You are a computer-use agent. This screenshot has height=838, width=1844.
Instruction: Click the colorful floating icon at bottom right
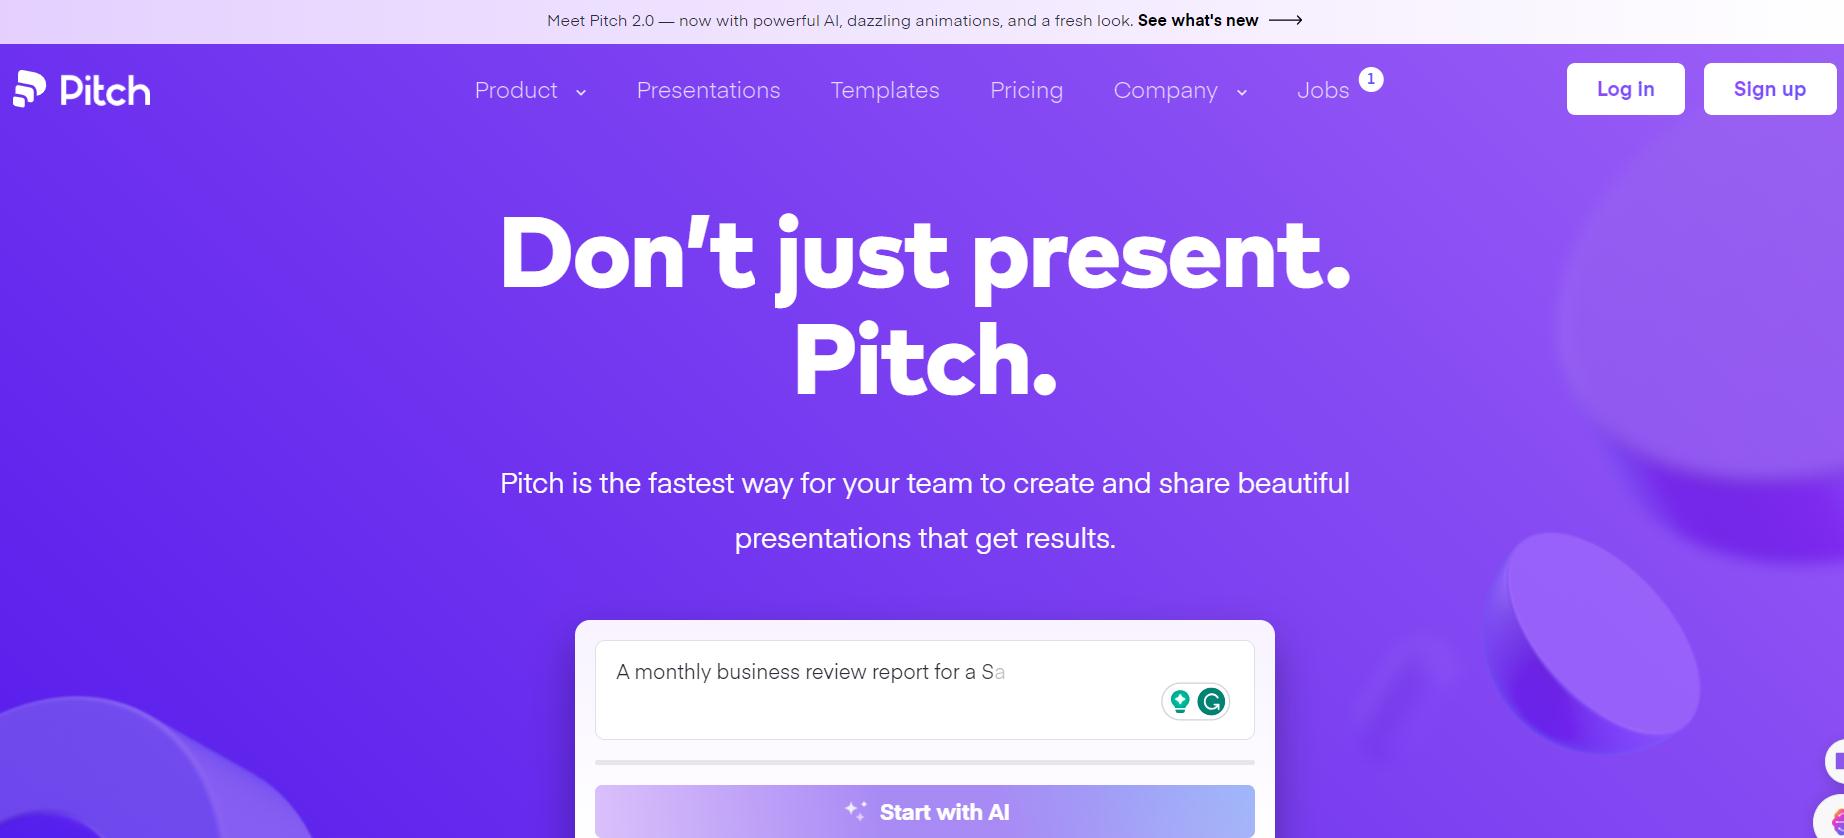1837,823
